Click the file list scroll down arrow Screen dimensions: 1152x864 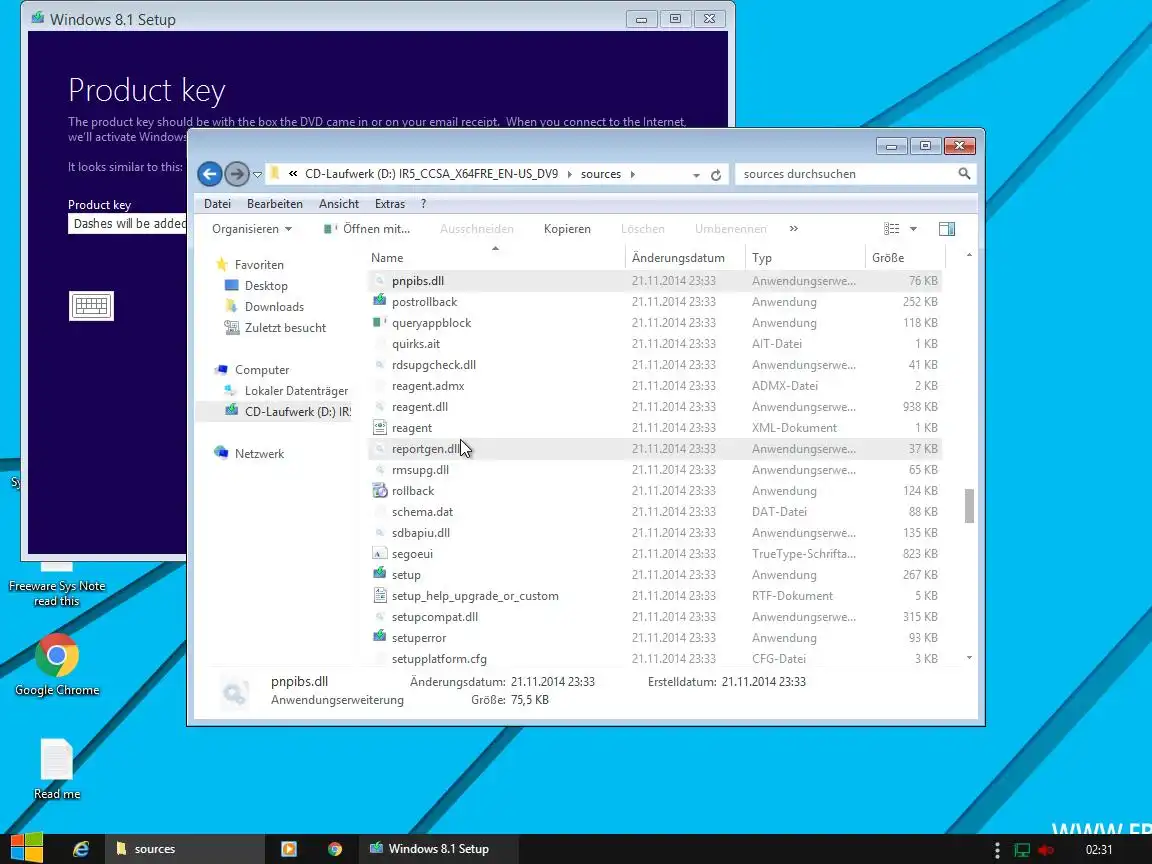969,658
